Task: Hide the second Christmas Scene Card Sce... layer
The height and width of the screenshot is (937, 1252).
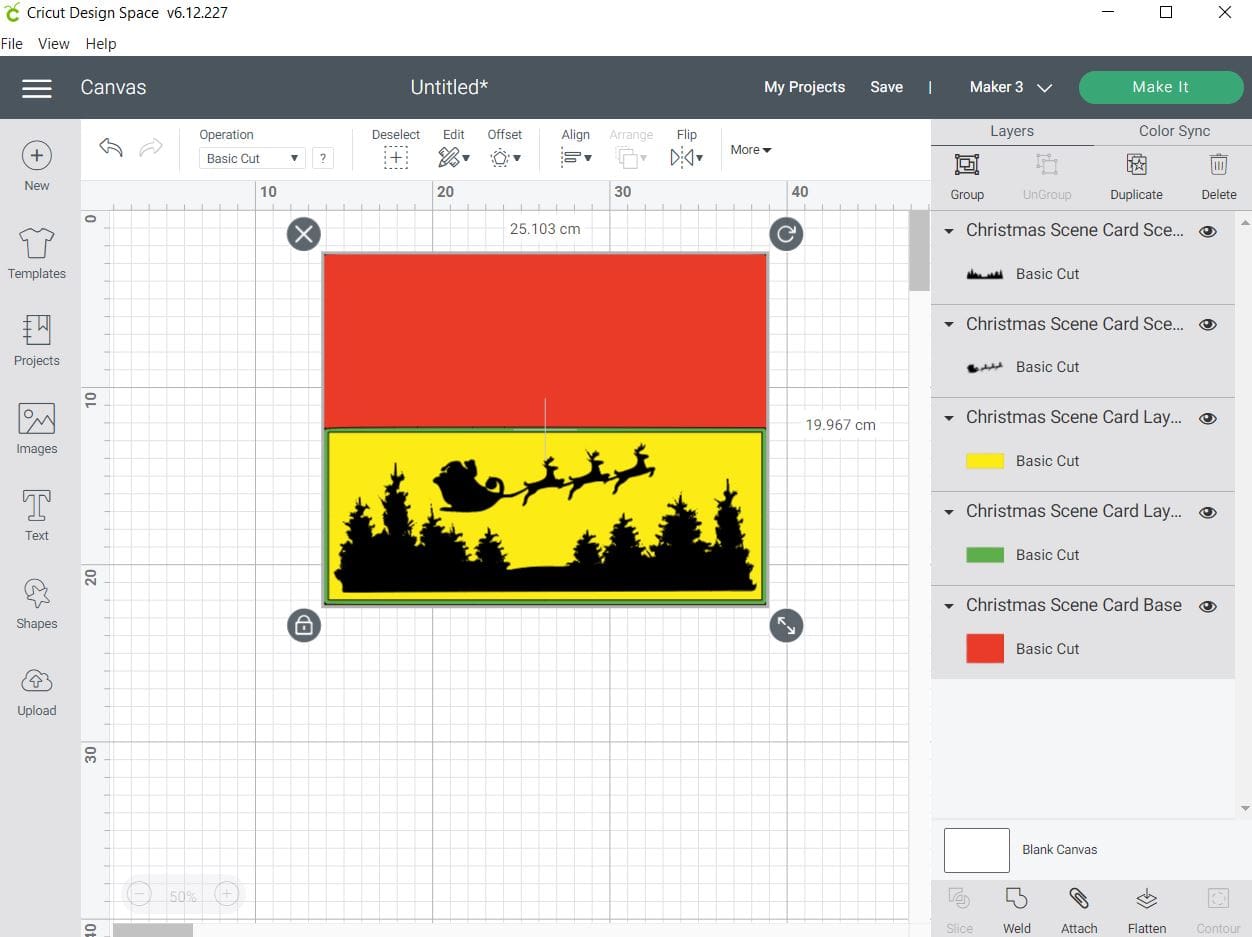Action: (x=1208, y=325)
